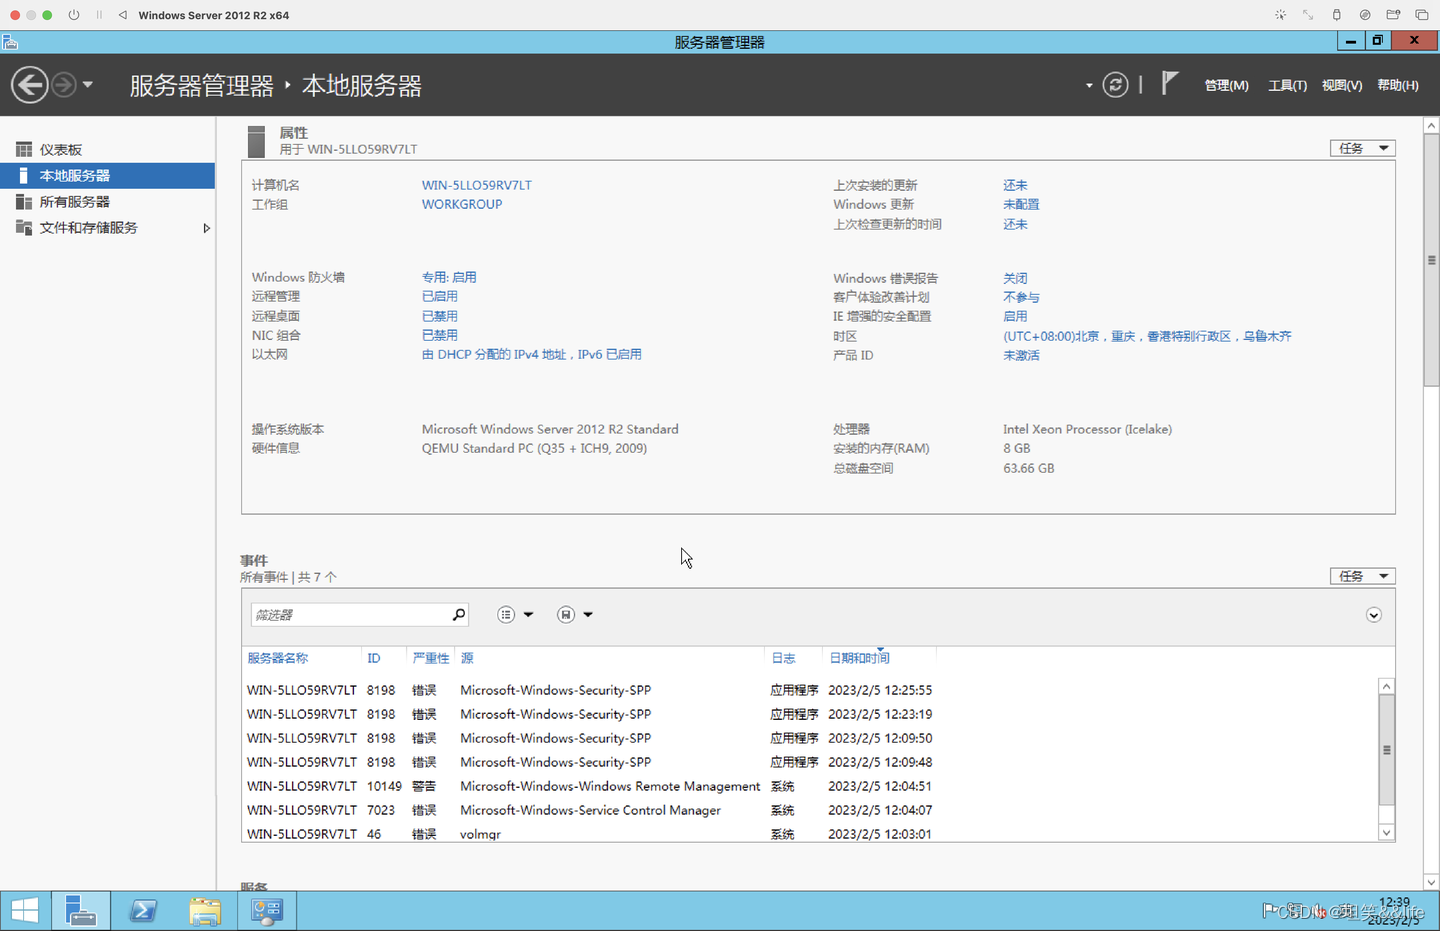
Task: Select event 10149 Windows Remote Management row
Action: (810, 786)
